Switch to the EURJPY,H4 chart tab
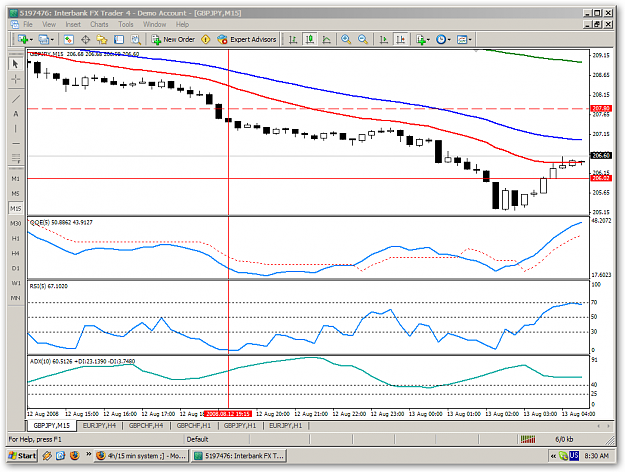 (99, 425)
